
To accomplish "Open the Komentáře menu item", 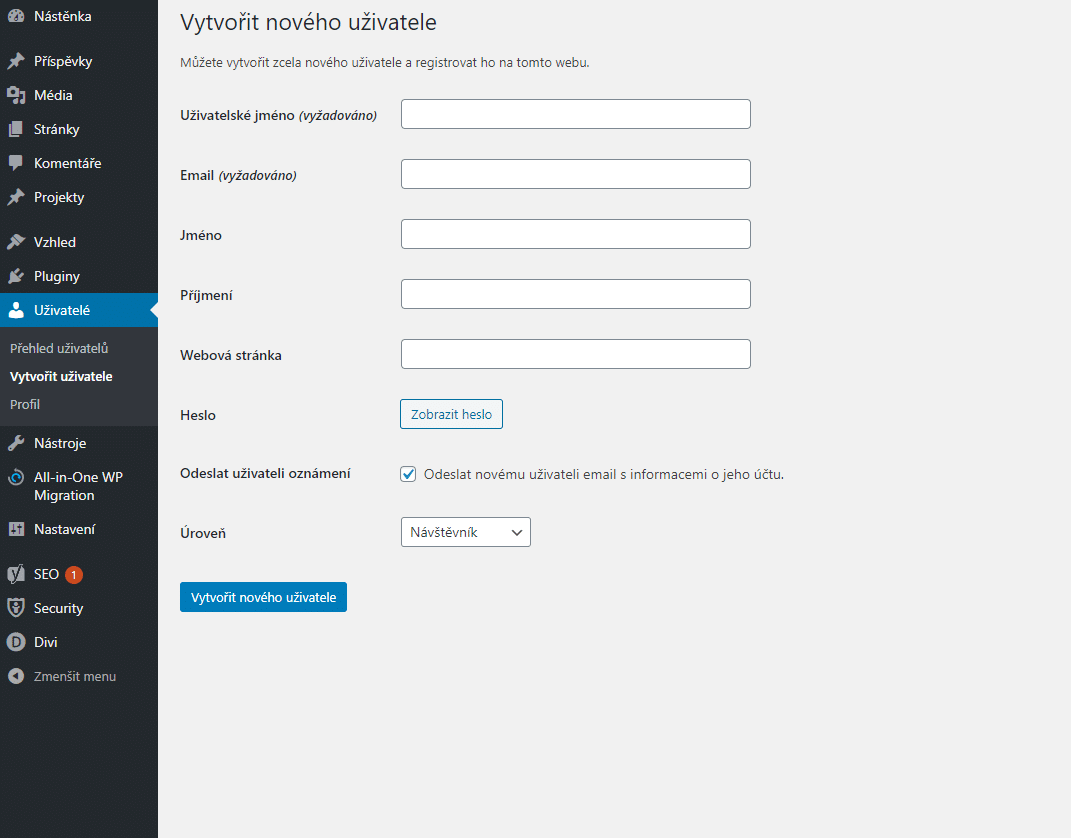I will [79, 163].
